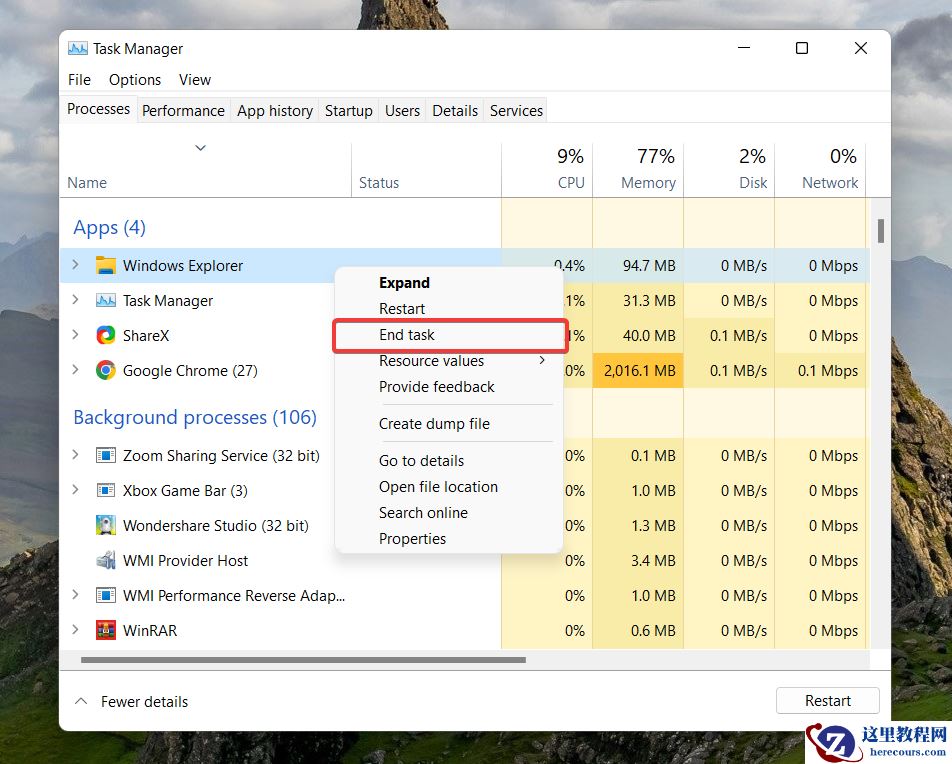Click the Google Chrome icon

[106, 370]
